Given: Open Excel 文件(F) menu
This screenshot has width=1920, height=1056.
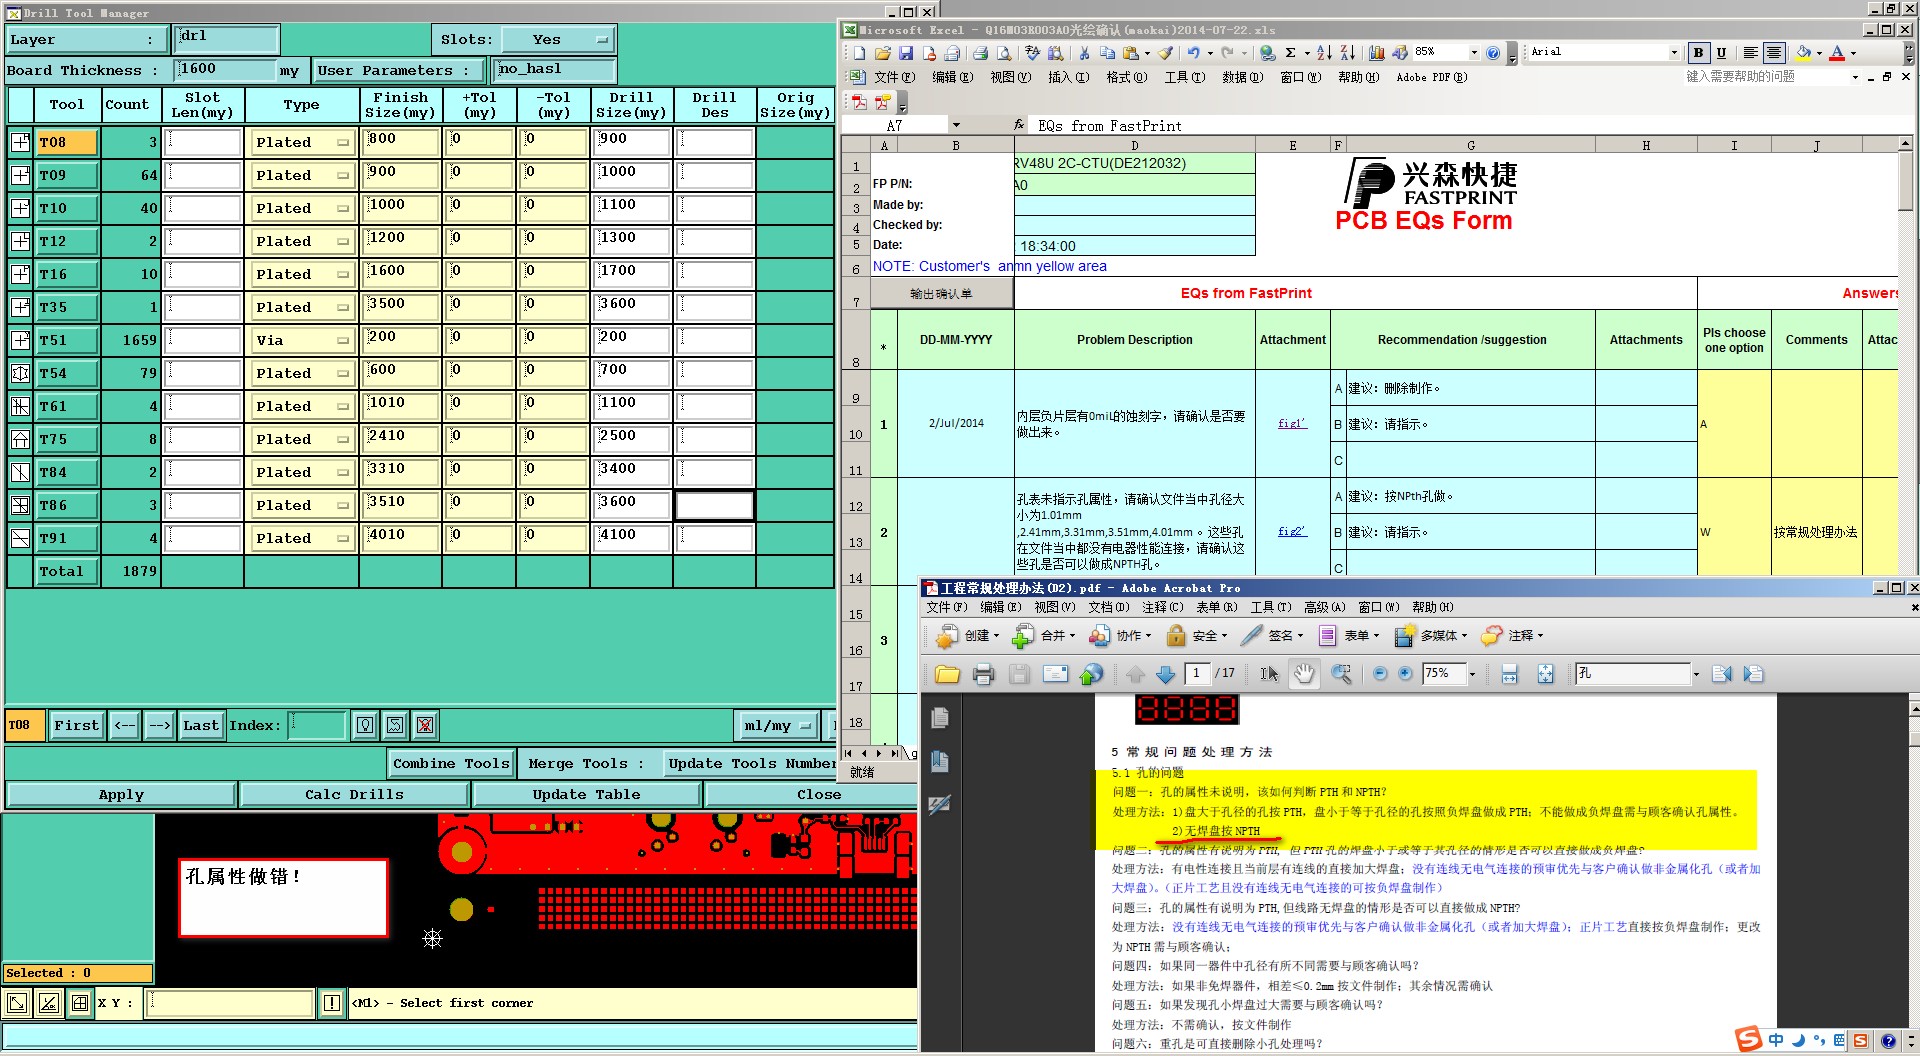Looking at the screenshot, I should point(894,77).
